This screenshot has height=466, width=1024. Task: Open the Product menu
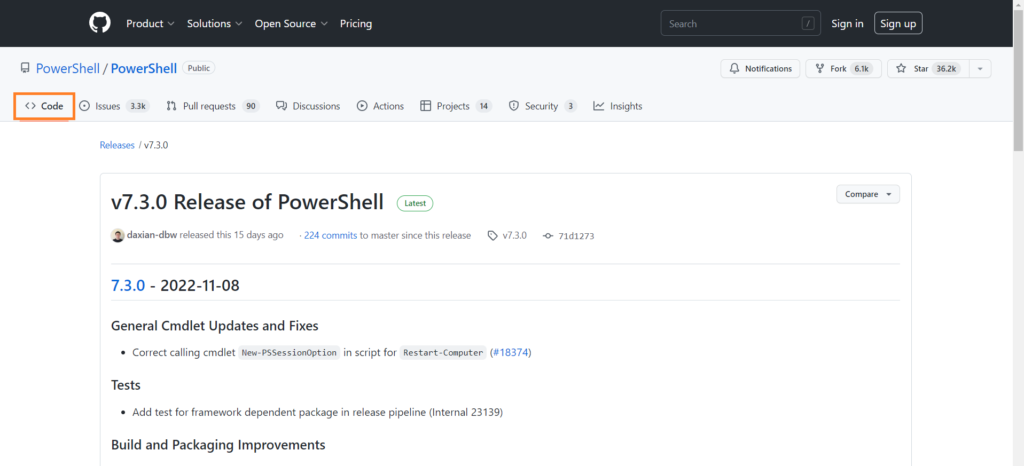click(150, 23)
